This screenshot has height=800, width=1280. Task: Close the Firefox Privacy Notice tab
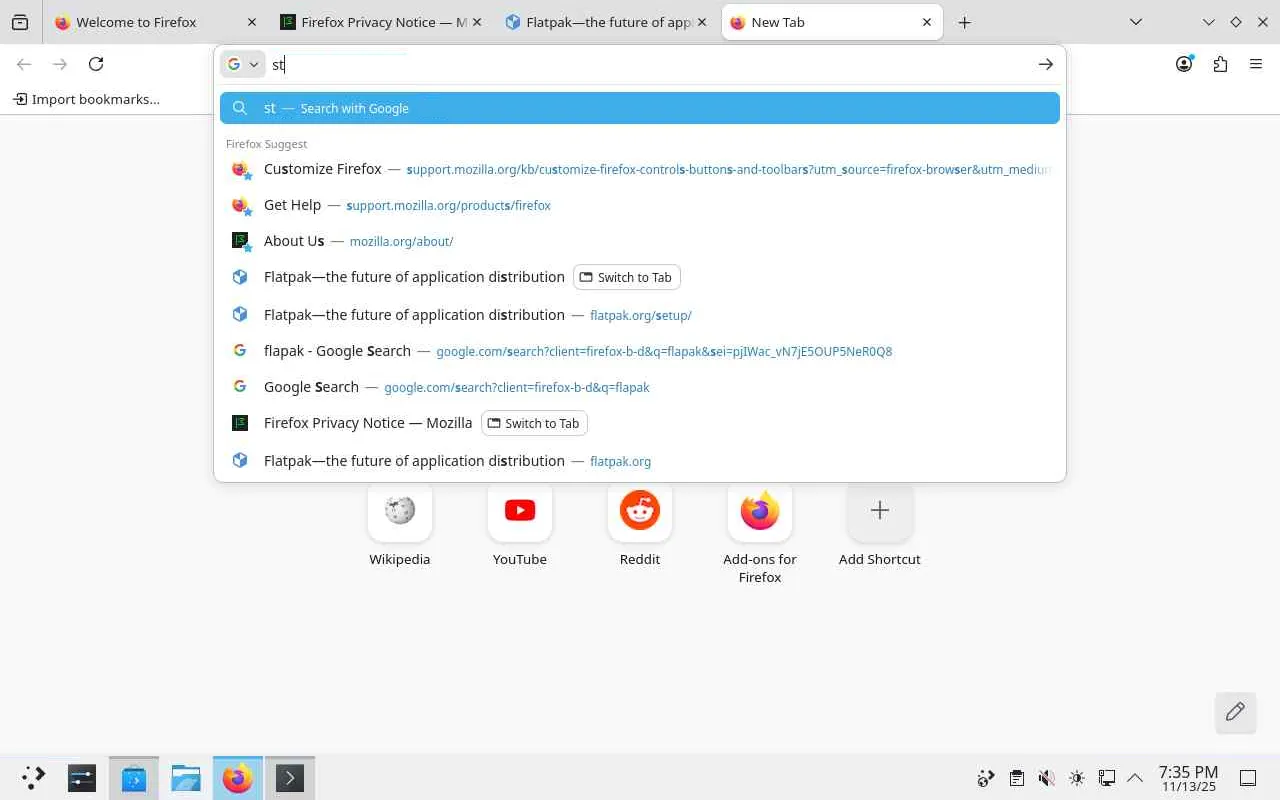pyautogui.click(x=476, y=22)
